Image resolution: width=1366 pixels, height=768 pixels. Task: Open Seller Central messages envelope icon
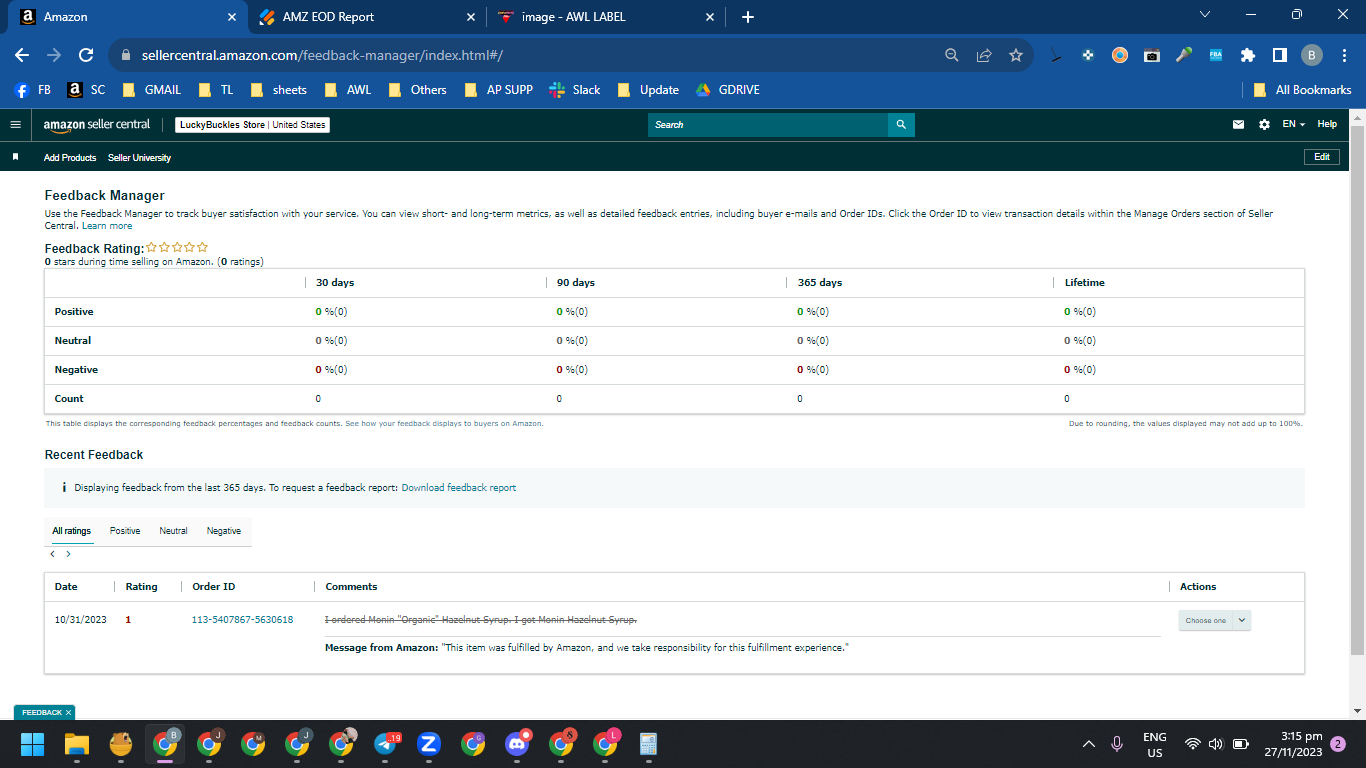1238,125
